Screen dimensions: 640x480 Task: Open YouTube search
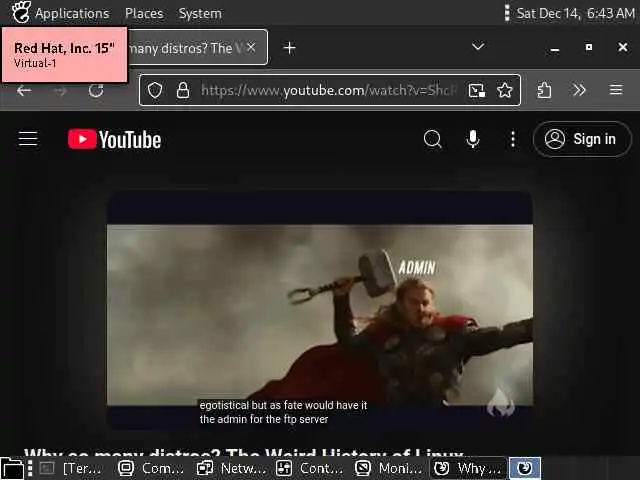point(433,139)
